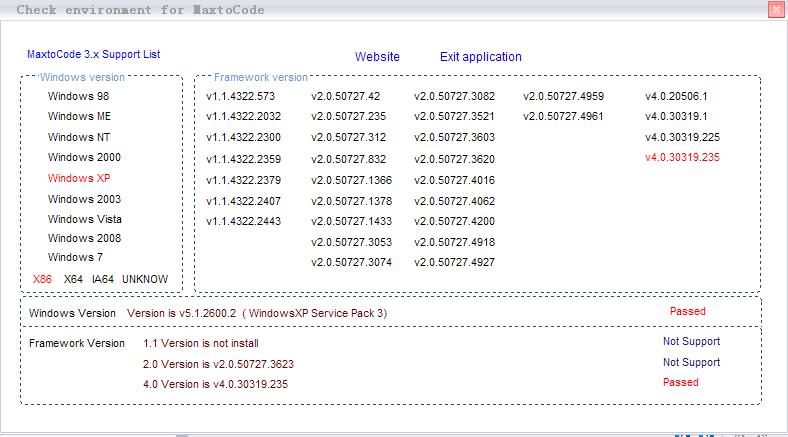Click the IA64 architecture label

pyautogui.click(x=103, y=279)
